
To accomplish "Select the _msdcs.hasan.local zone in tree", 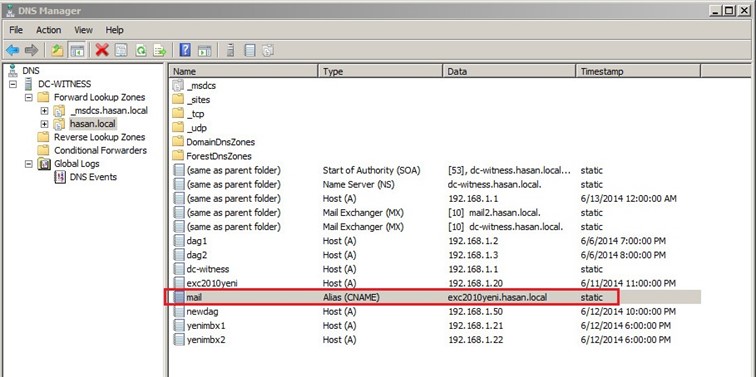I will pos(108,110).
